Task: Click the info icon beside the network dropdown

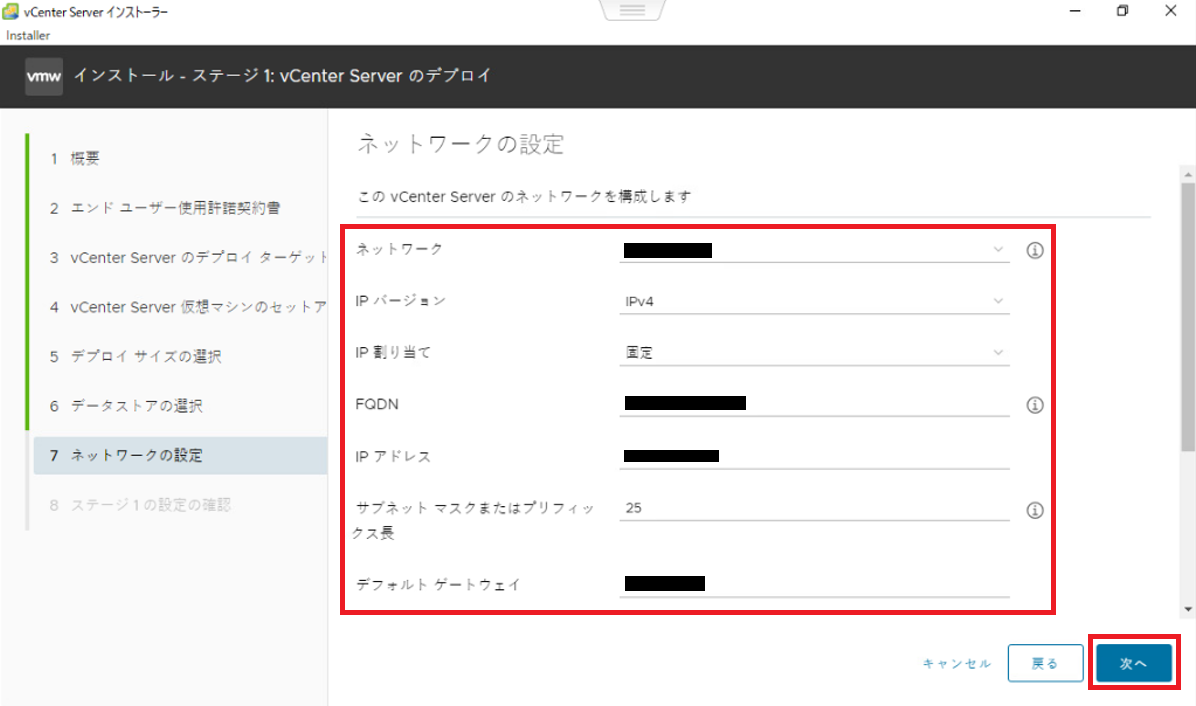Action: point(1034,250)
